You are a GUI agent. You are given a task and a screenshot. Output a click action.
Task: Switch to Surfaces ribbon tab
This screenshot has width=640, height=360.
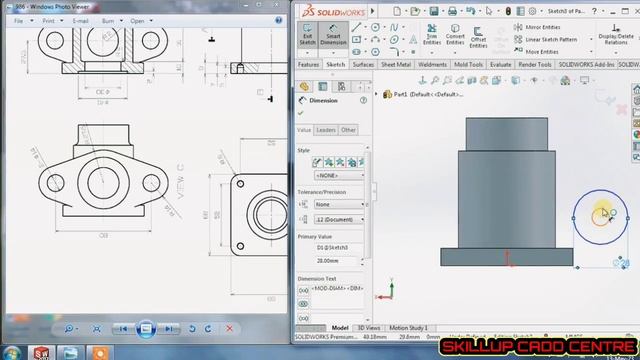[x=363, y=64]
